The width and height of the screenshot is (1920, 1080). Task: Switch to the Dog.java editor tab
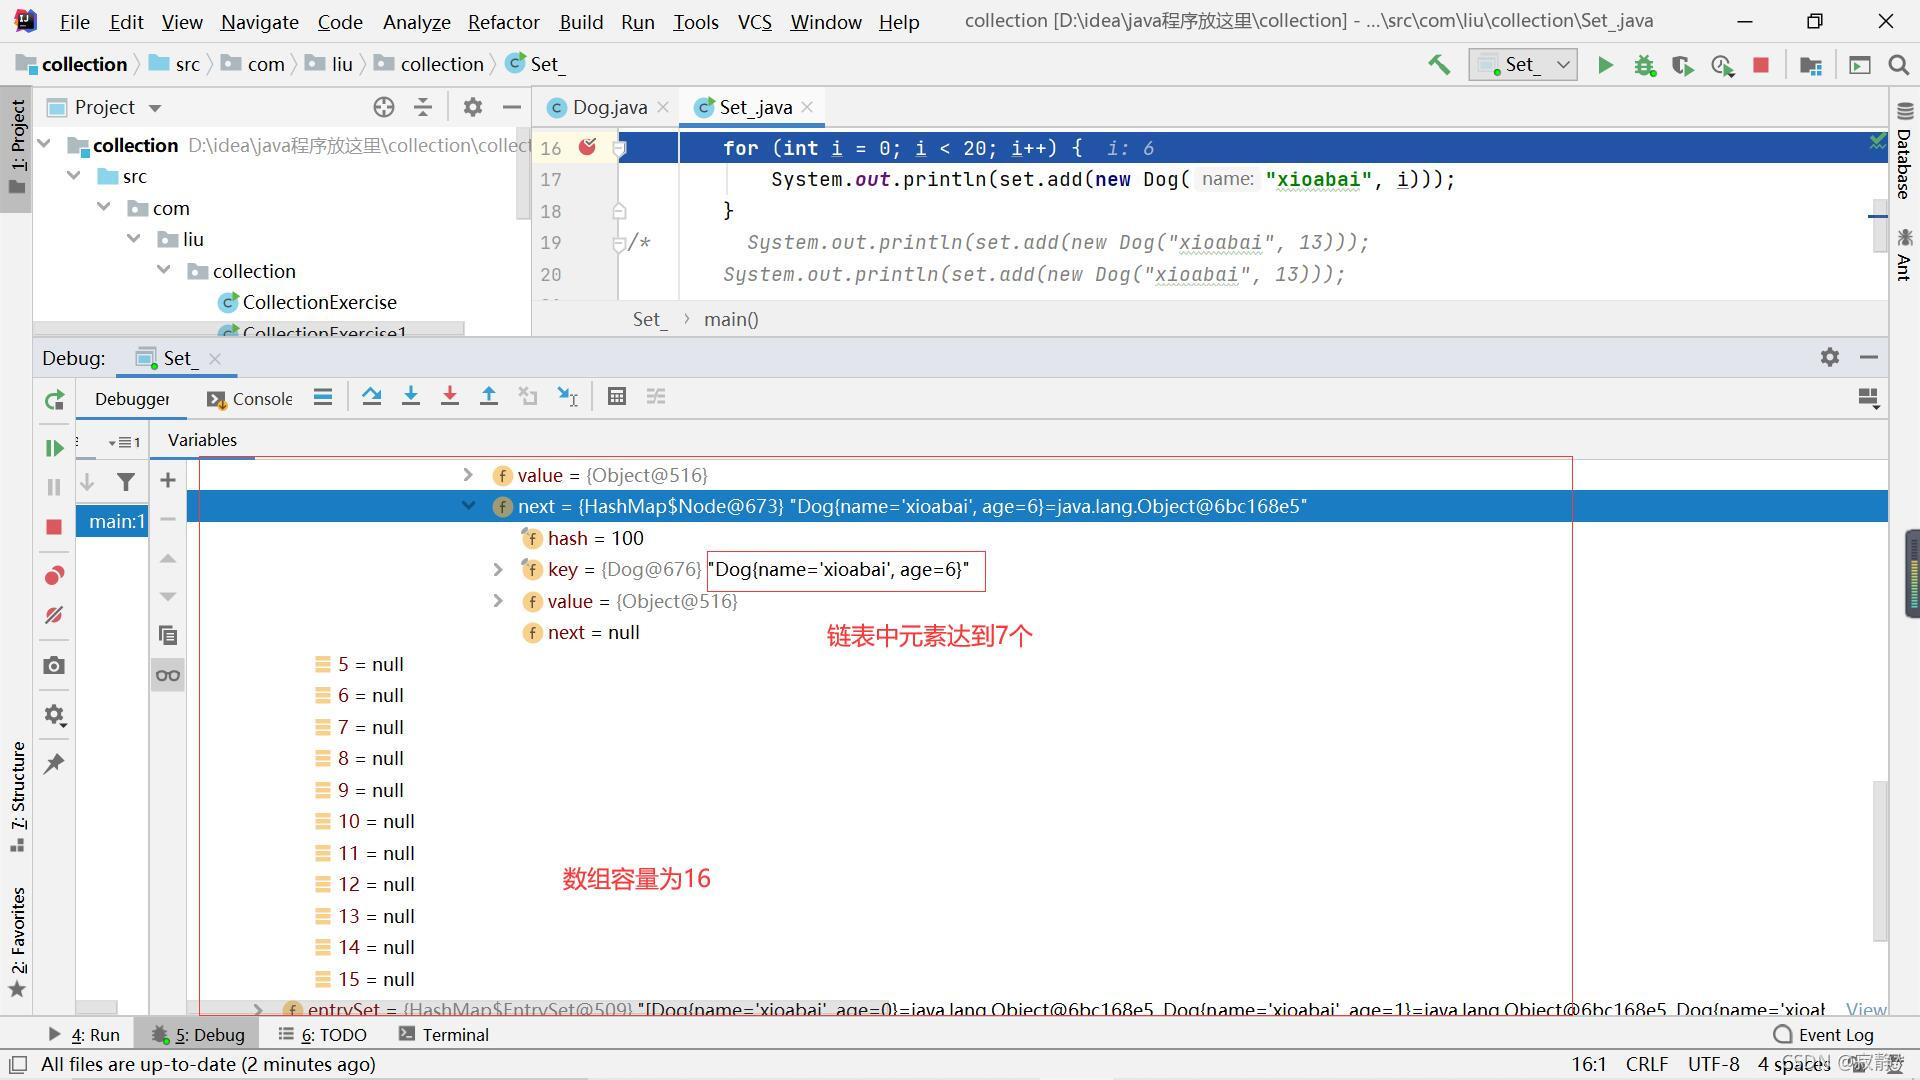click(608, 107)
